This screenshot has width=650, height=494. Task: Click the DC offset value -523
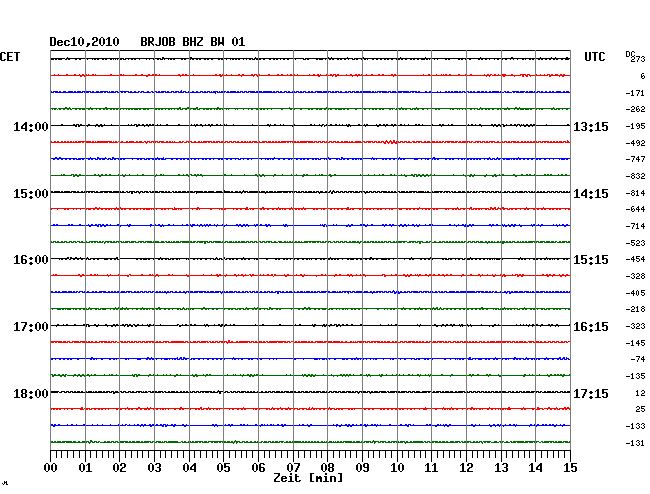(x=635, y=243)
